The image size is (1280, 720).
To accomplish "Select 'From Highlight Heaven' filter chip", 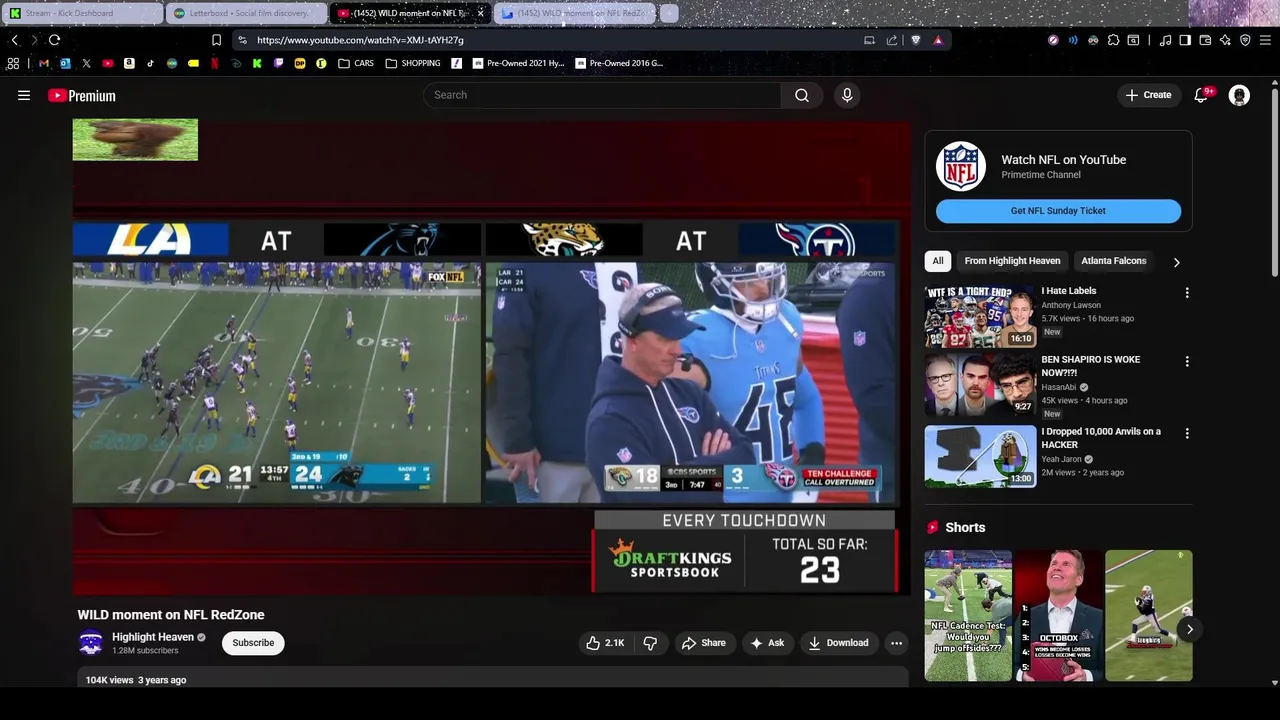I will coord(1012,261).
